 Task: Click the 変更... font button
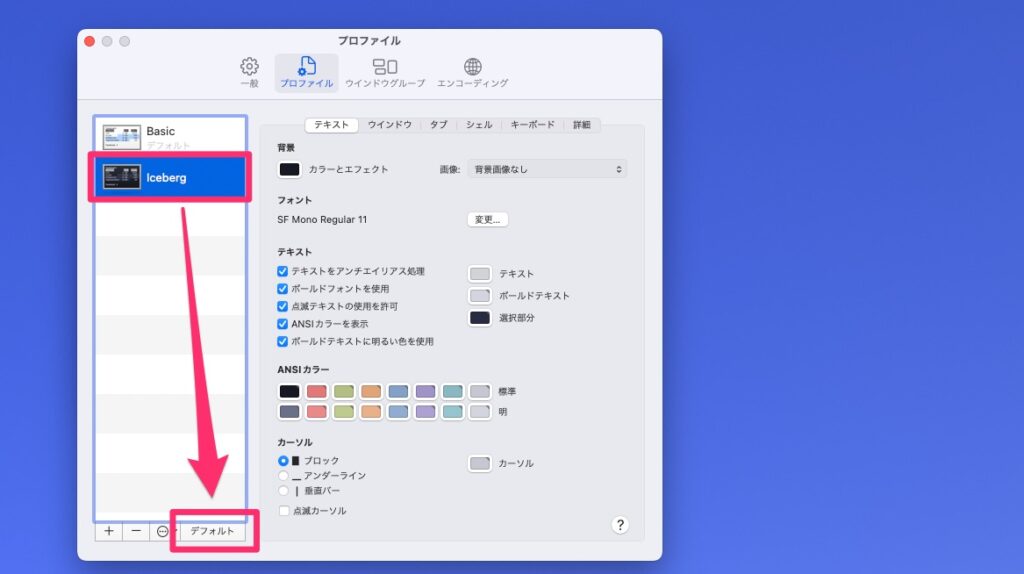point(487,220)
